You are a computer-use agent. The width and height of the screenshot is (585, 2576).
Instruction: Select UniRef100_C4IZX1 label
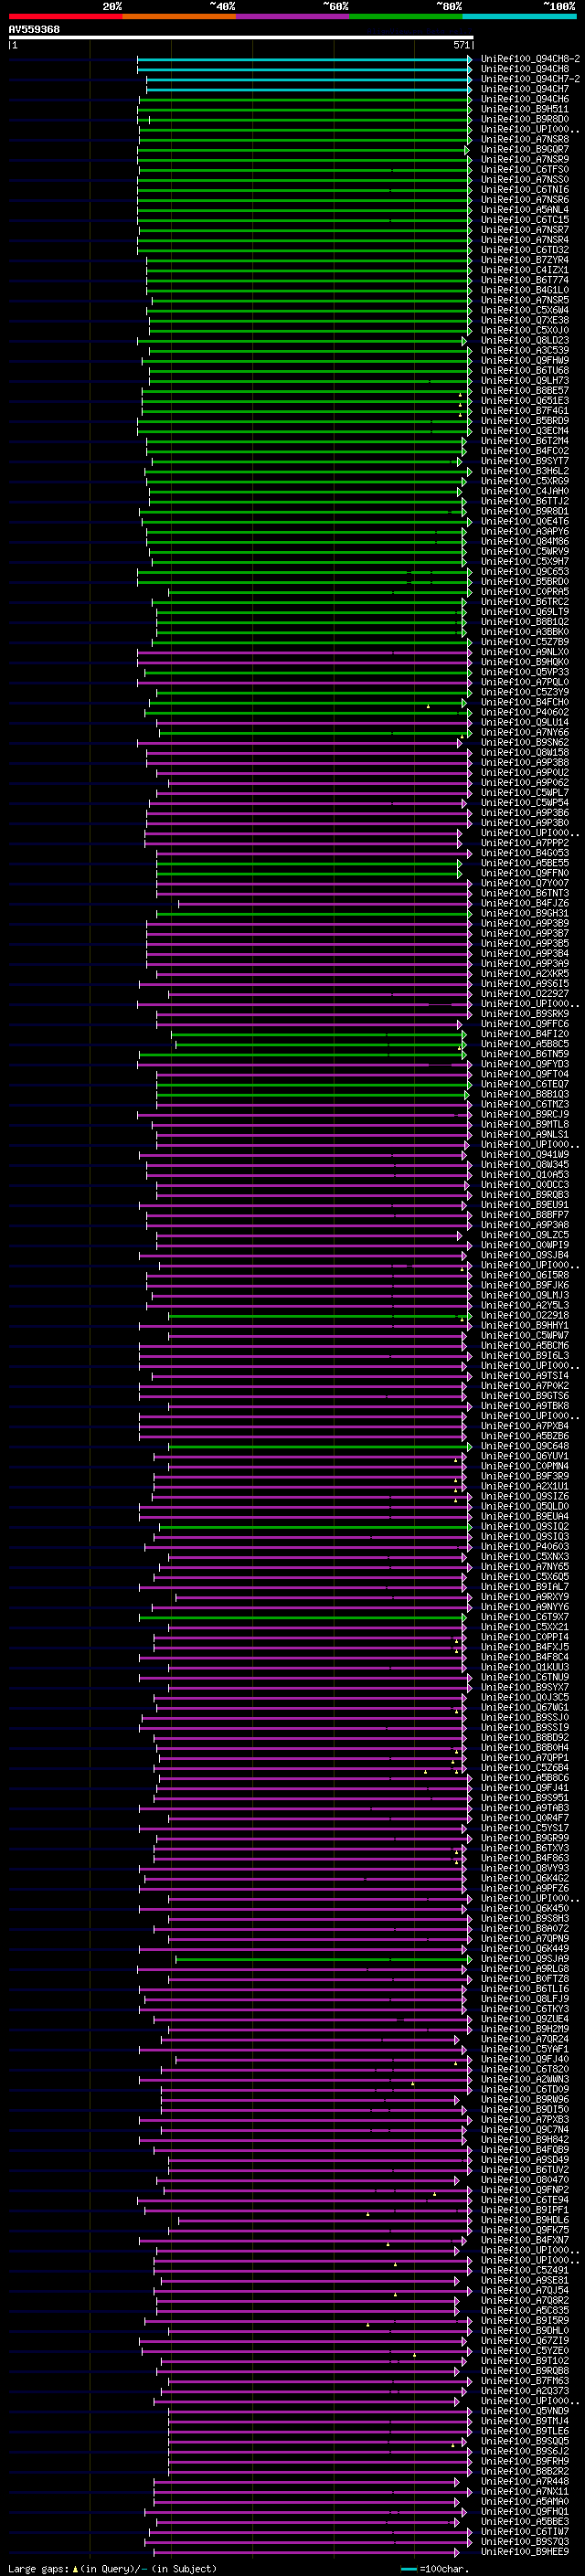pyautogui.click(x=525, y=270)
